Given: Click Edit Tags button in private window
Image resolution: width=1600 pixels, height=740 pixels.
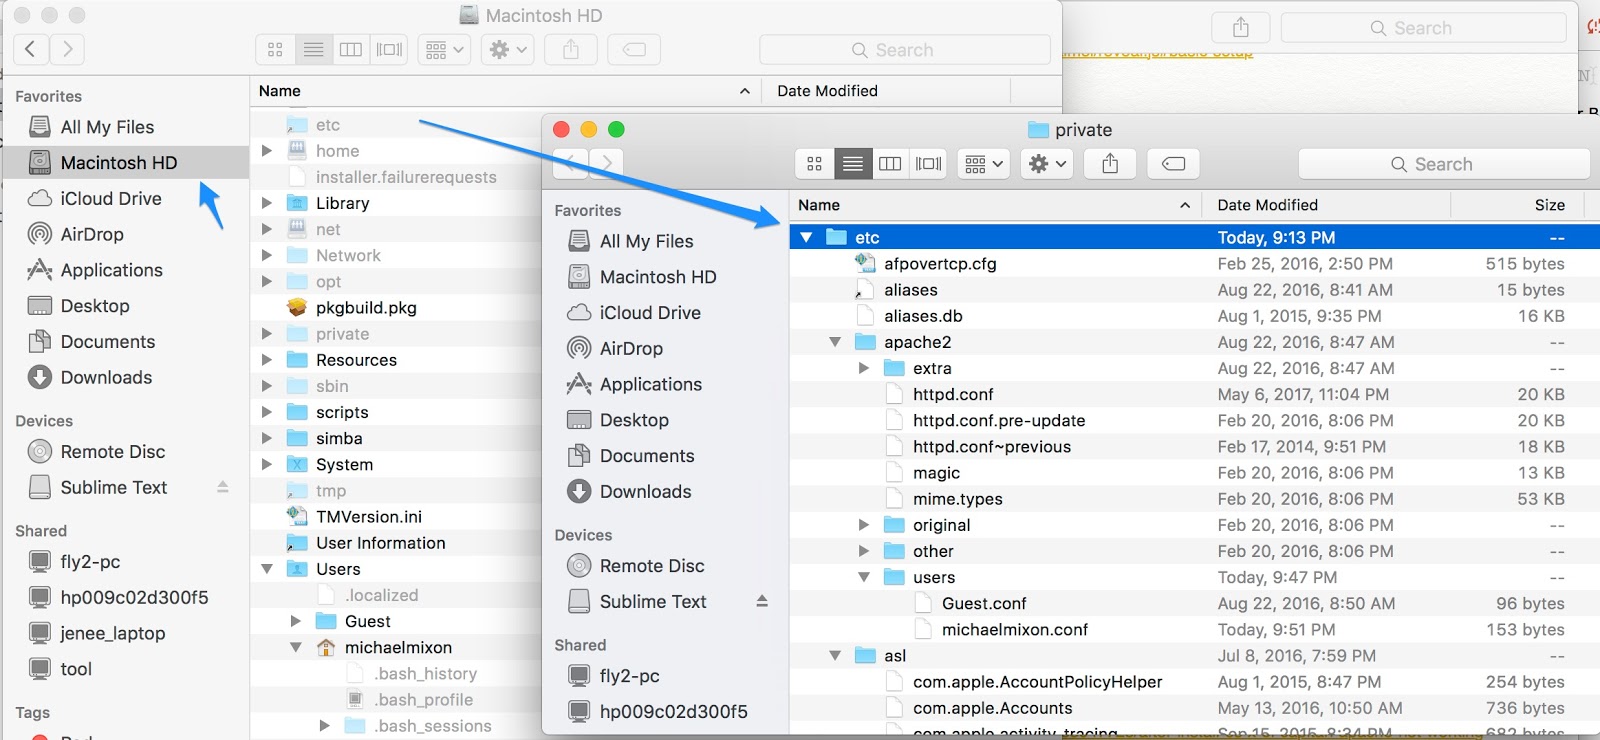Looking at the screenshot, I should (1174, 164).
